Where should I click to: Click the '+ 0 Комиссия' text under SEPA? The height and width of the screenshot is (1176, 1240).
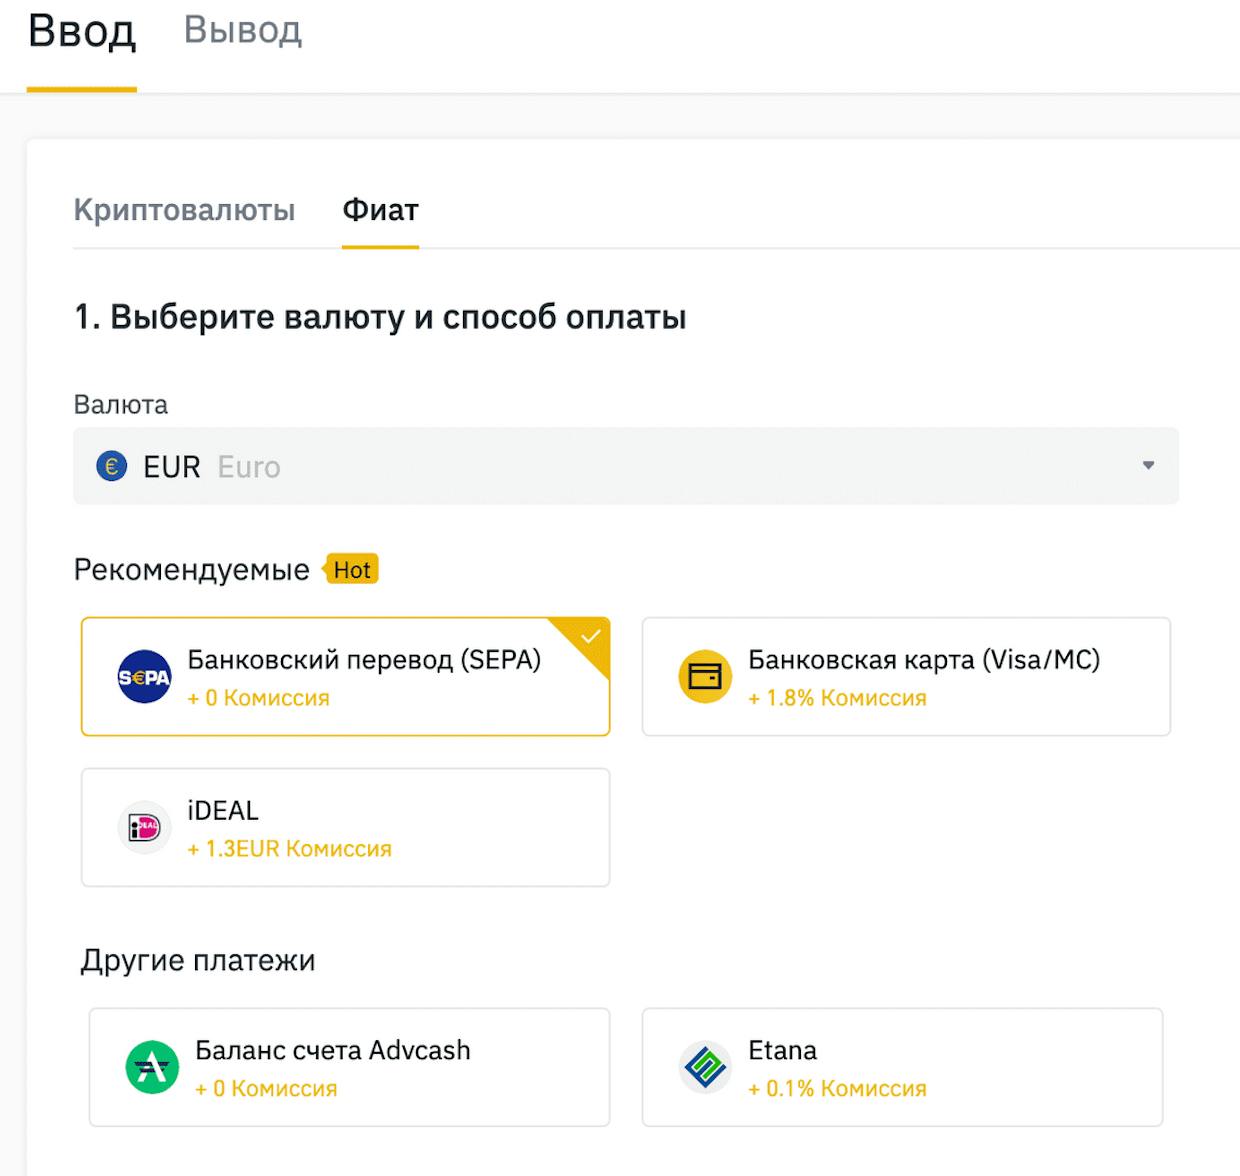(258, 698)
